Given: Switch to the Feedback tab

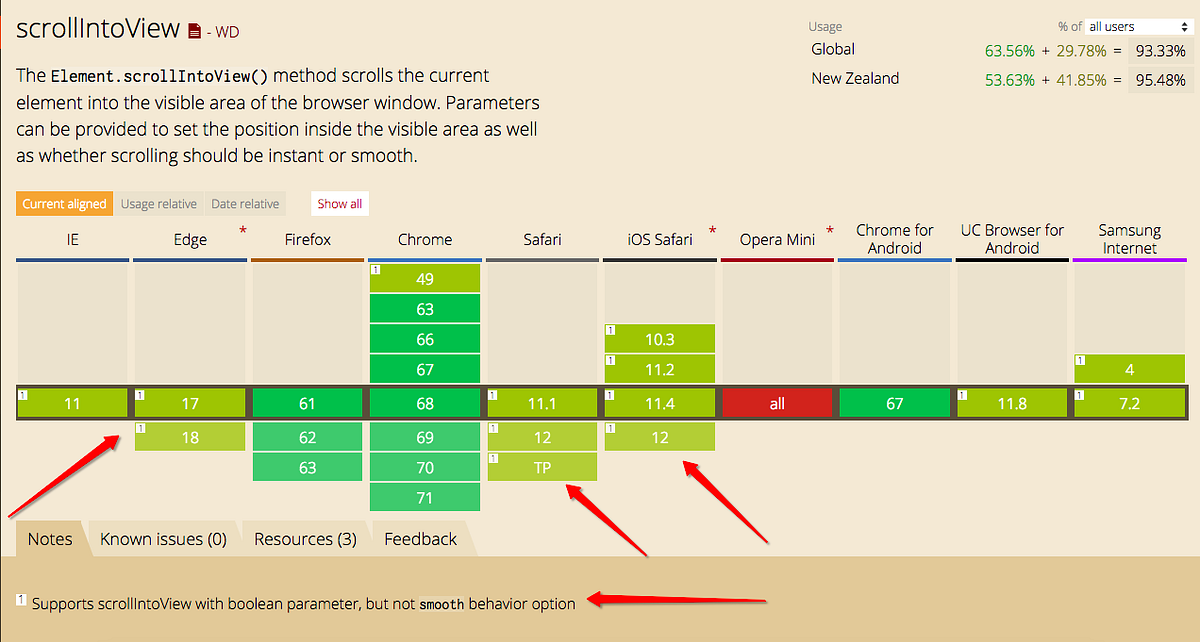Looking at the screenshot, I should 421,538.
